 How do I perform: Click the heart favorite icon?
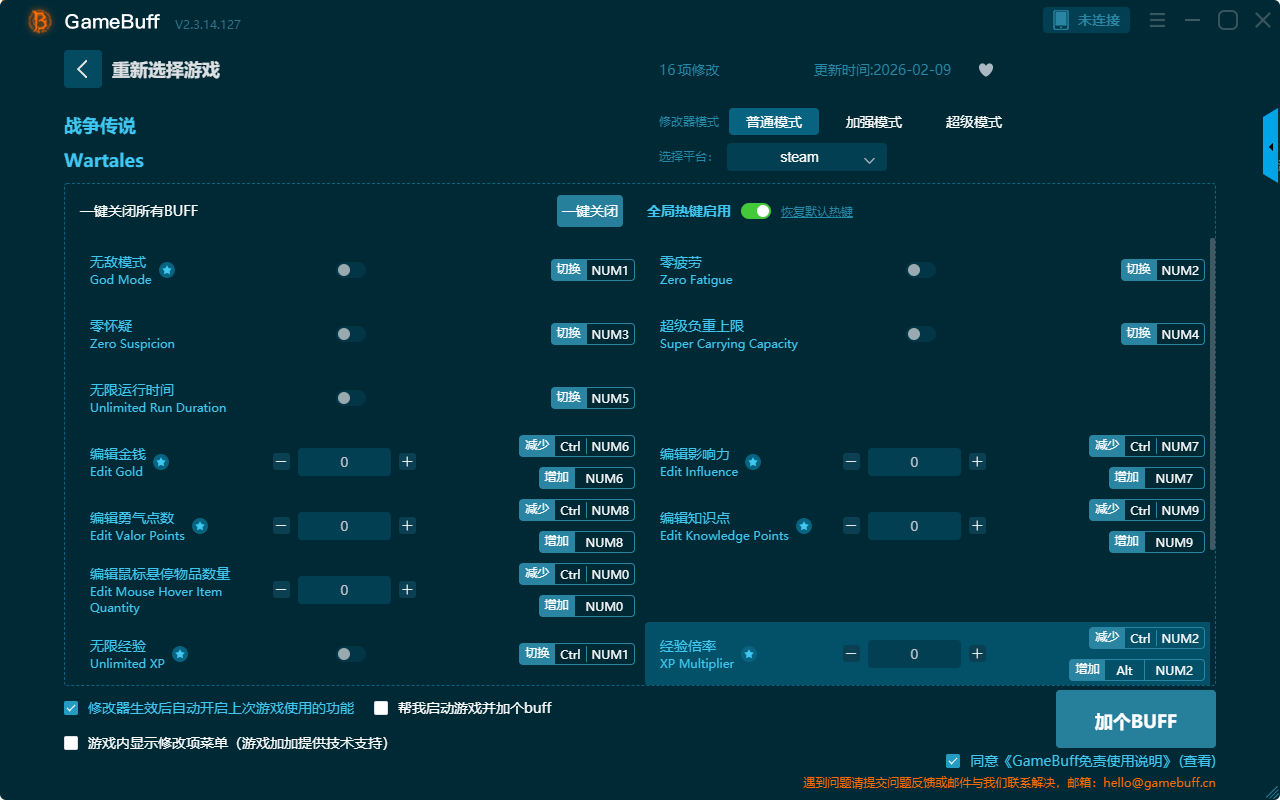[985, 70]
